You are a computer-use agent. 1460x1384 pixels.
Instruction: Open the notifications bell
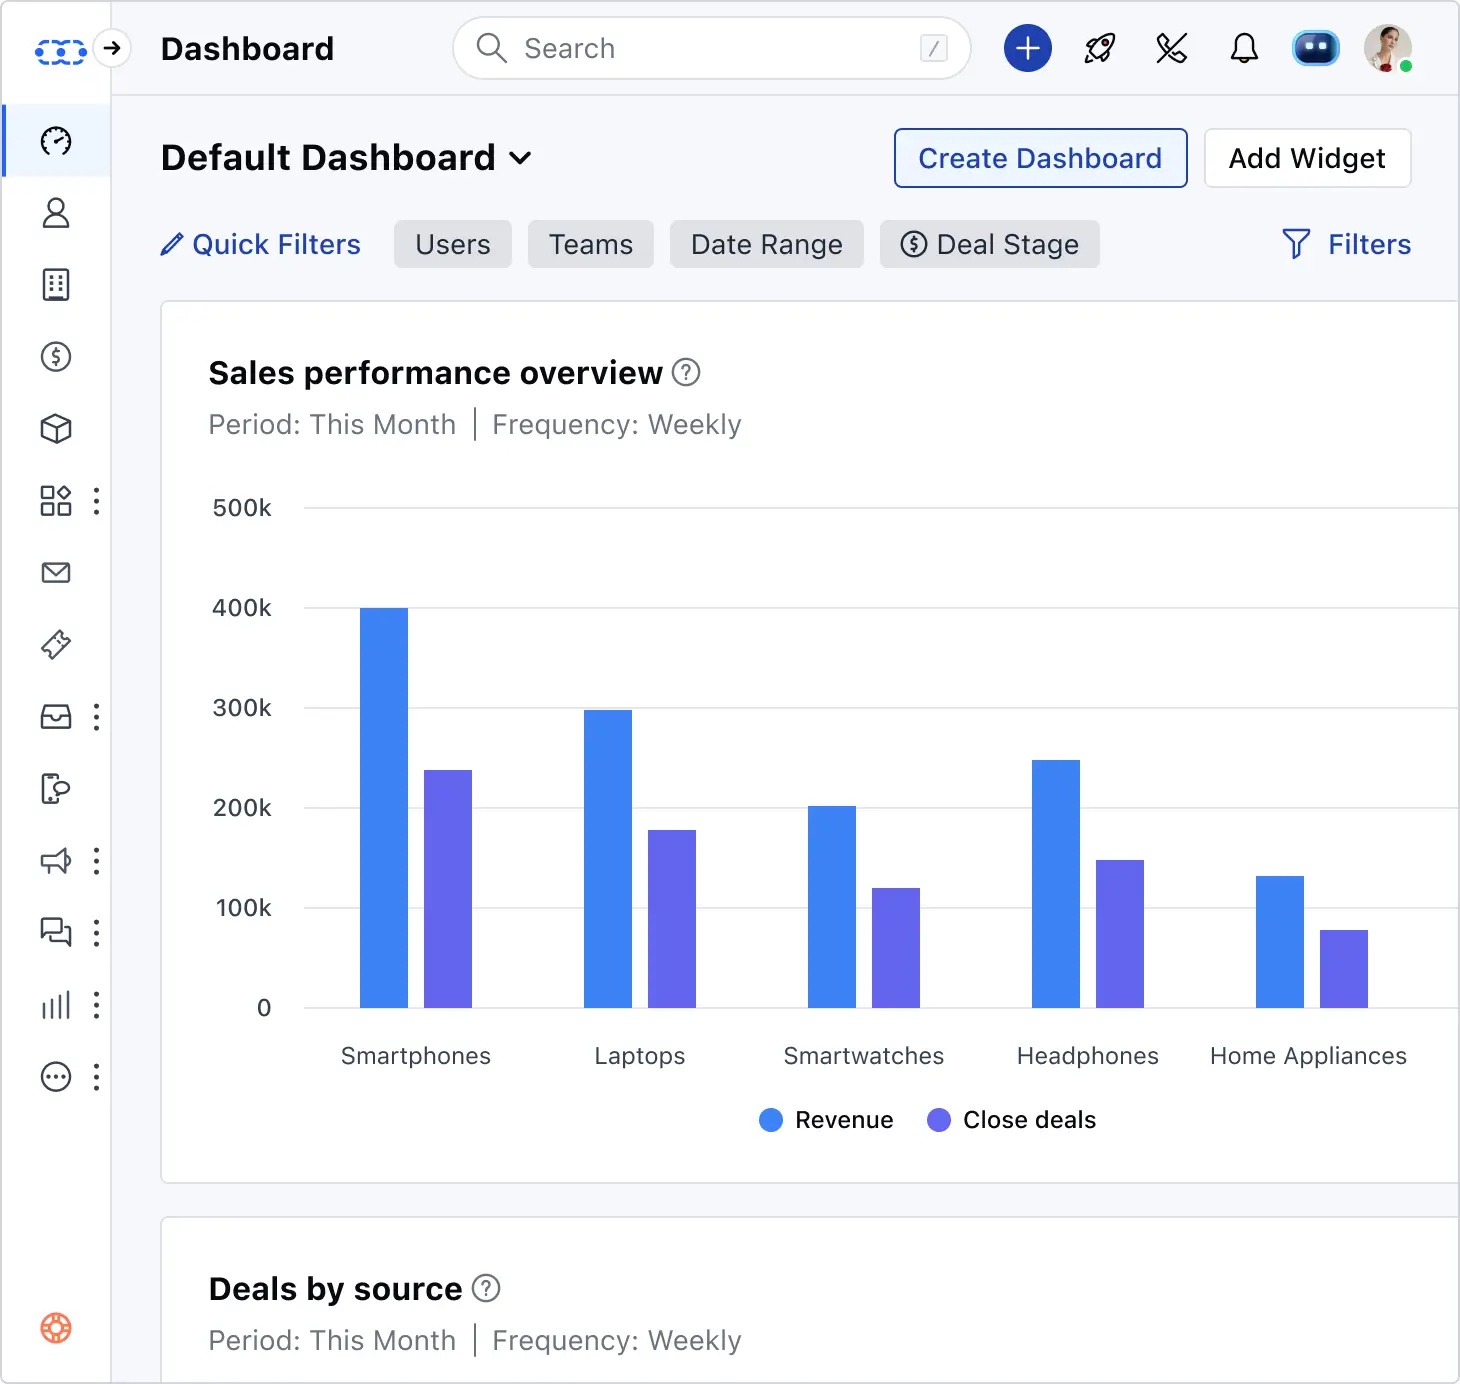tap(1244, 48)
